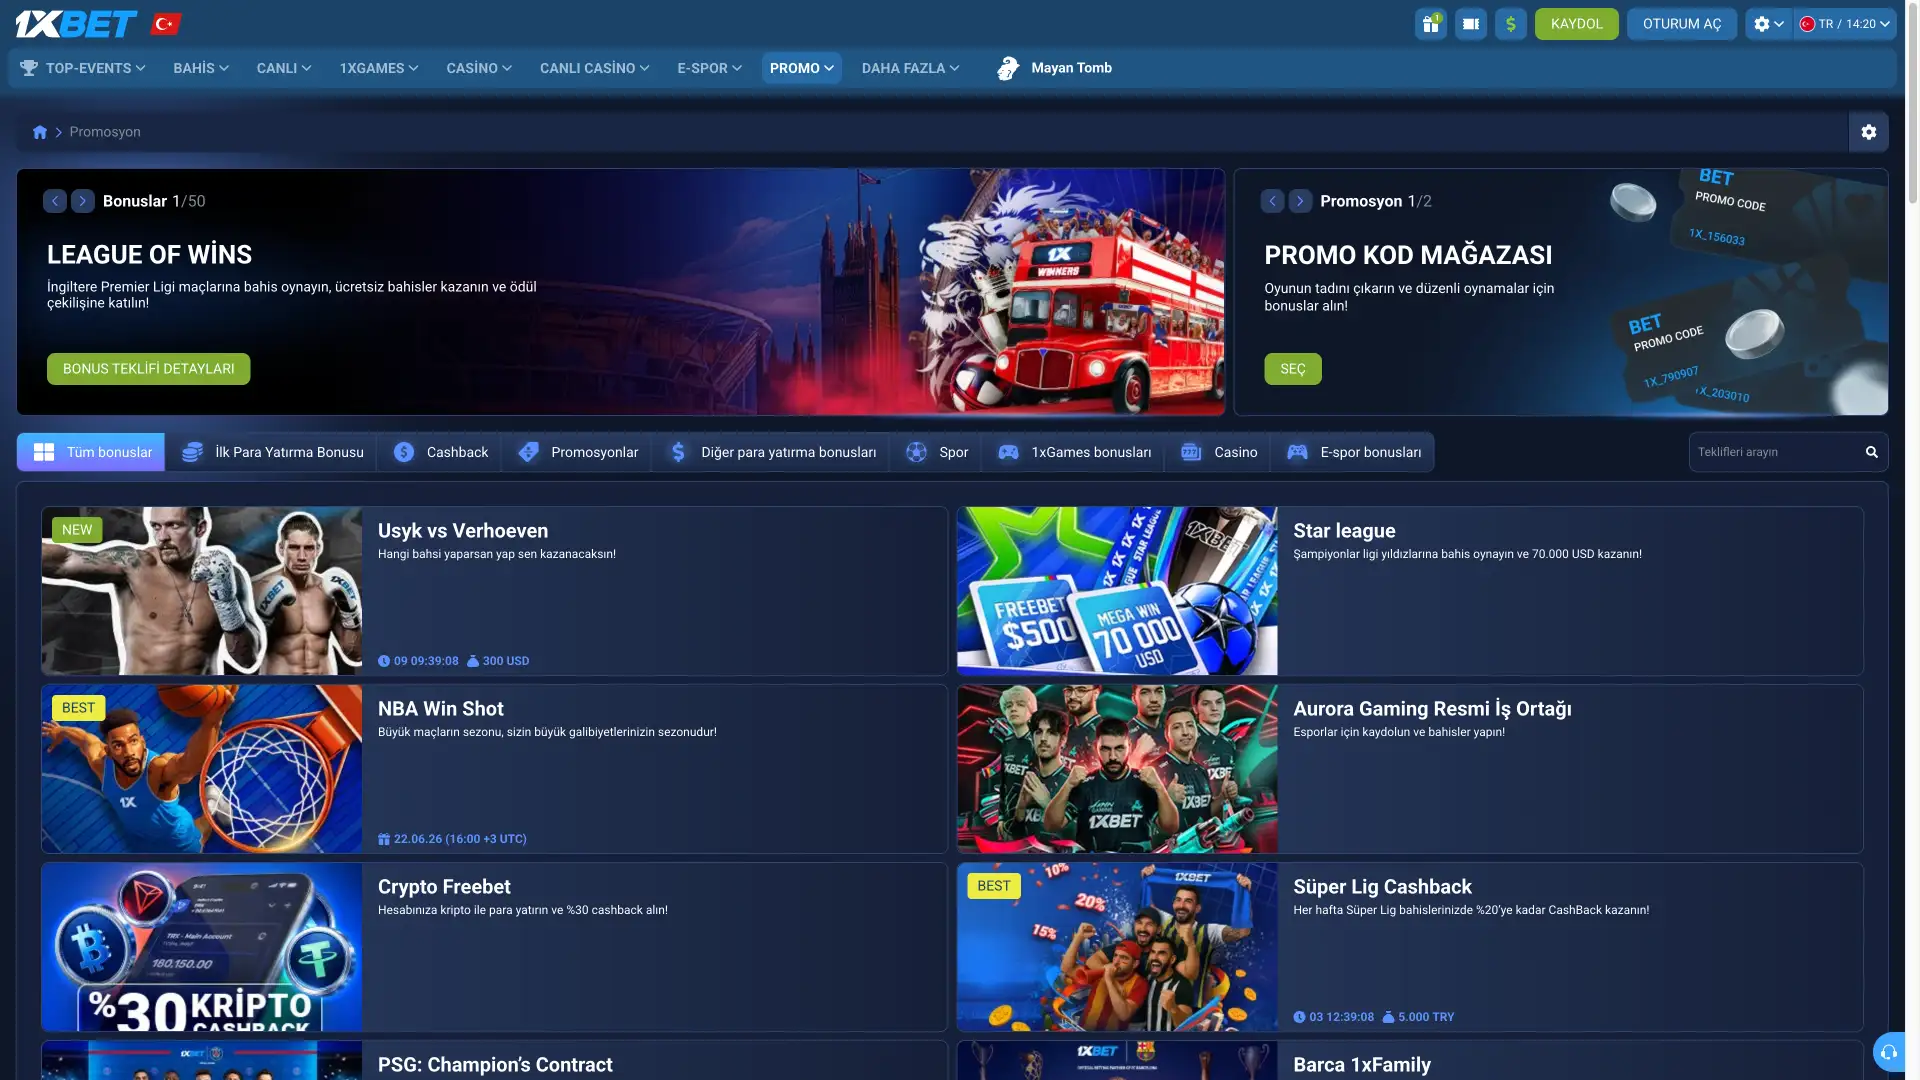Expand the TOP-EVENTS menu
This screenshot has height=1080, width=1920.
(x=83, y=68)
